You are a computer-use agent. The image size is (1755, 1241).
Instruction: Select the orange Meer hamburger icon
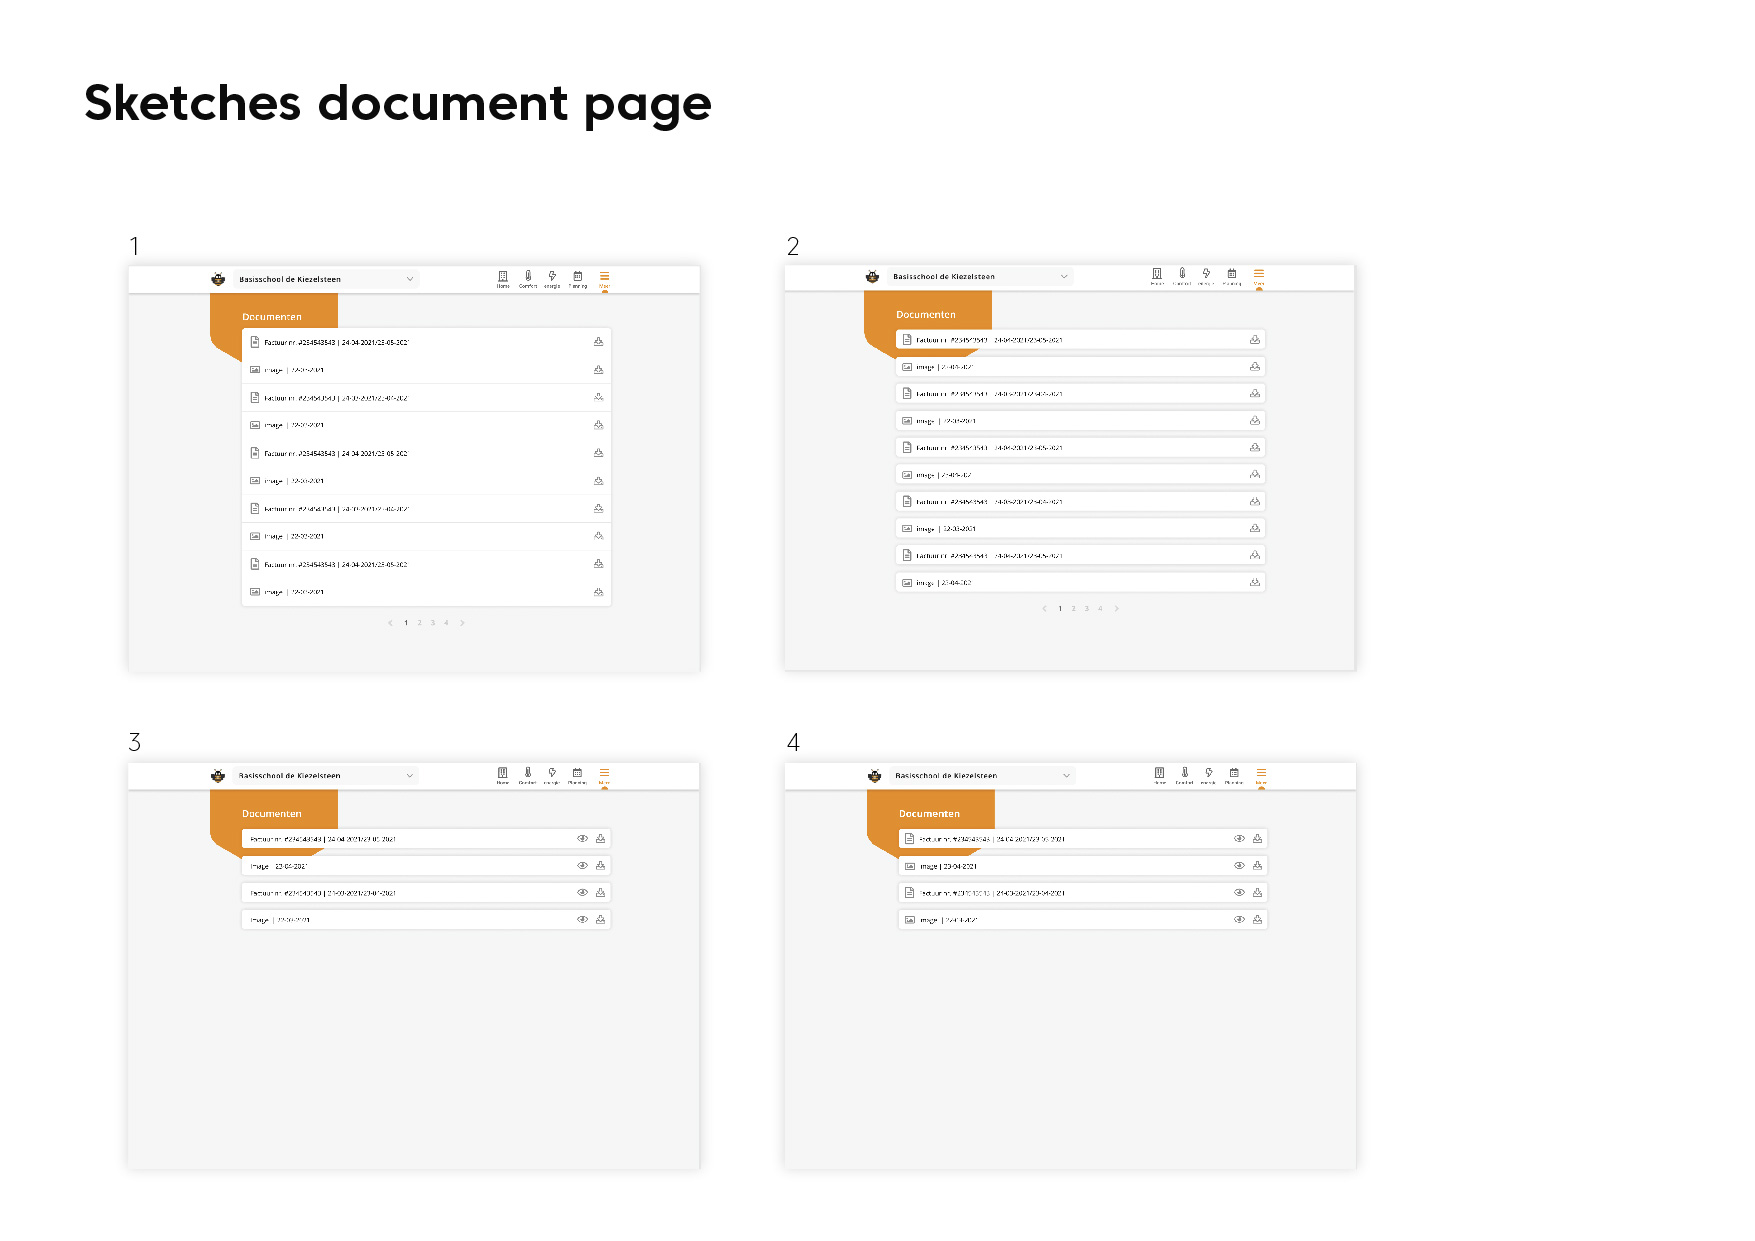604,276
